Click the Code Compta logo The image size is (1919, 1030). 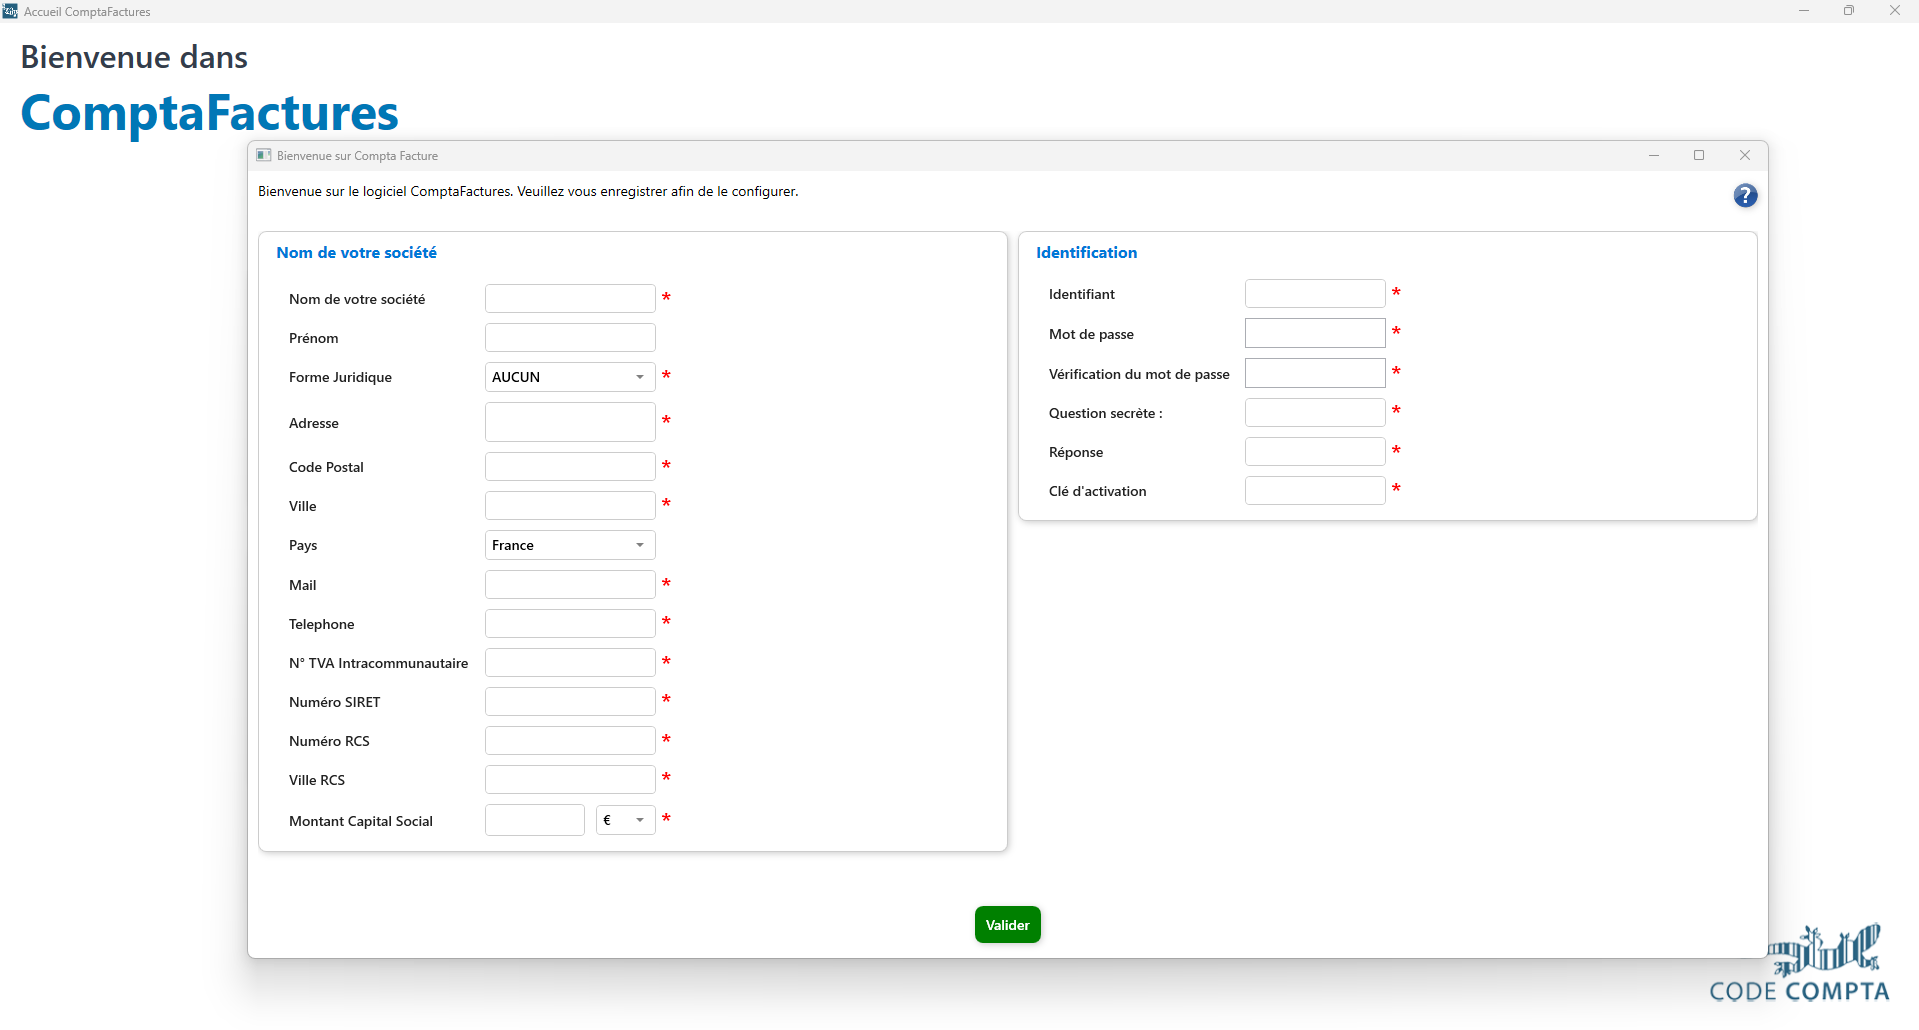1800,963
